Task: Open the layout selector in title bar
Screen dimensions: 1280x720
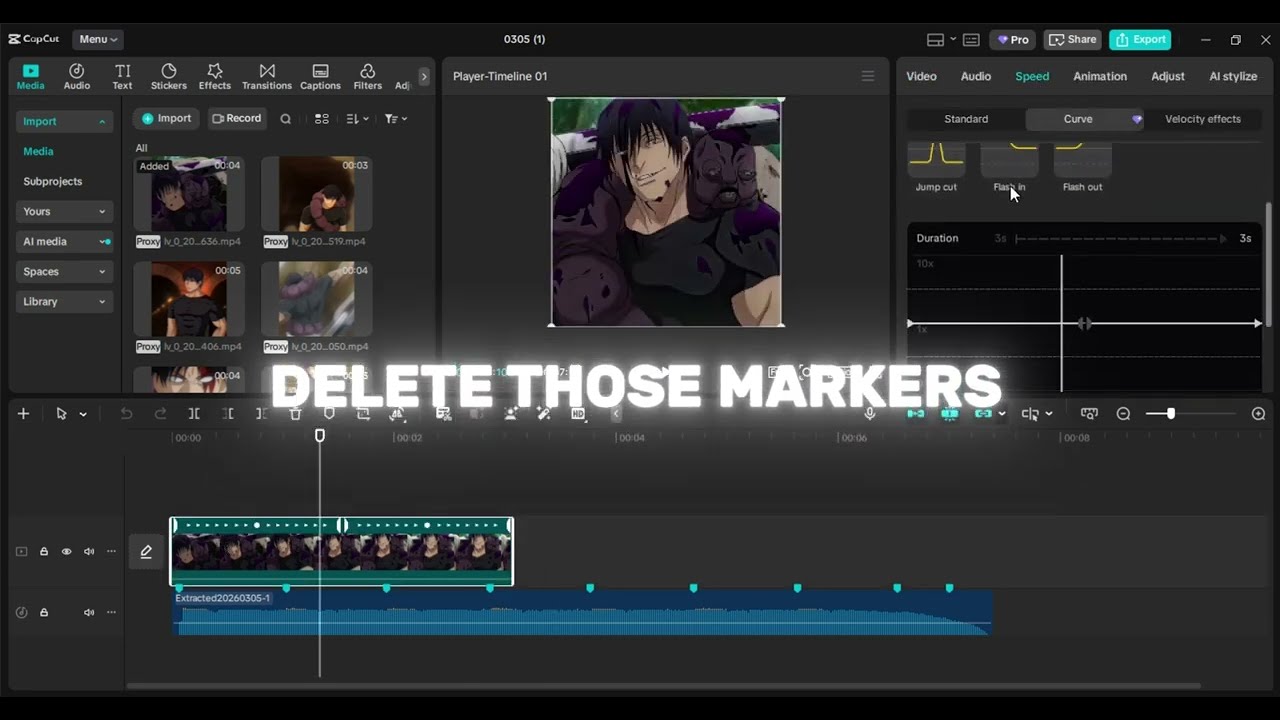Action: click(x=941, y=40)
